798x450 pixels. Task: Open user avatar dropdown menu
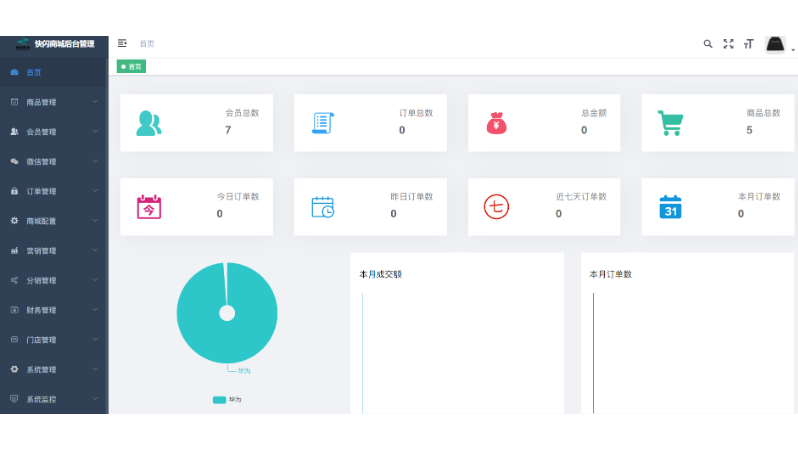(777, 45)
